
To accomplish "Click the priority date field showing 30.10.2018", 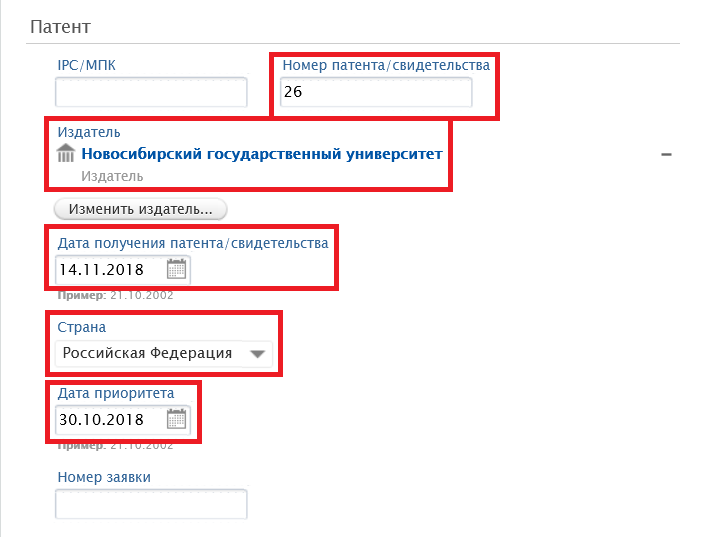I will click(108, 420).
